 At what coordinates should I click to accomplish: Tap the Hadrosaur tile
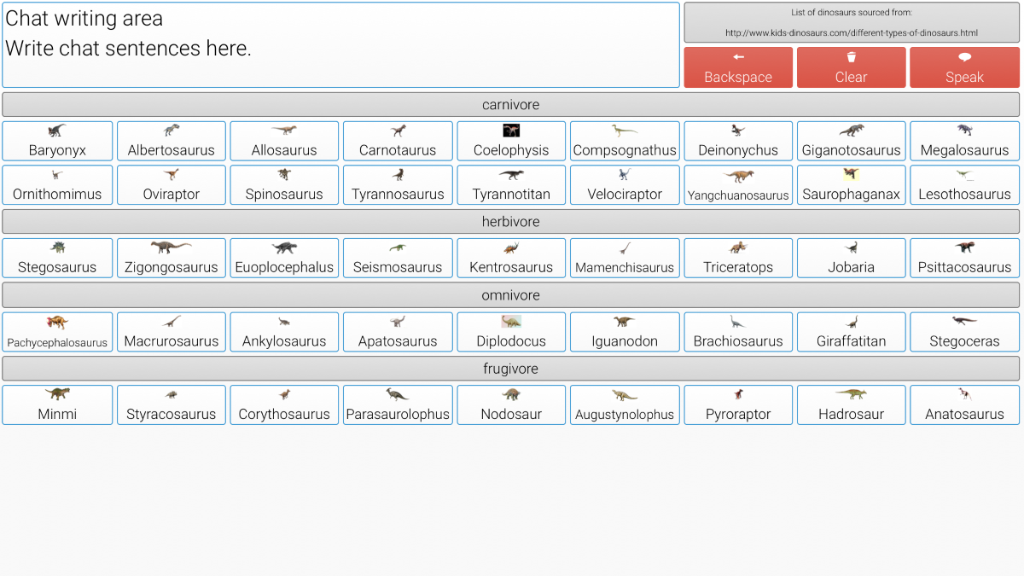pyautogui.click(x=851, y=405)
